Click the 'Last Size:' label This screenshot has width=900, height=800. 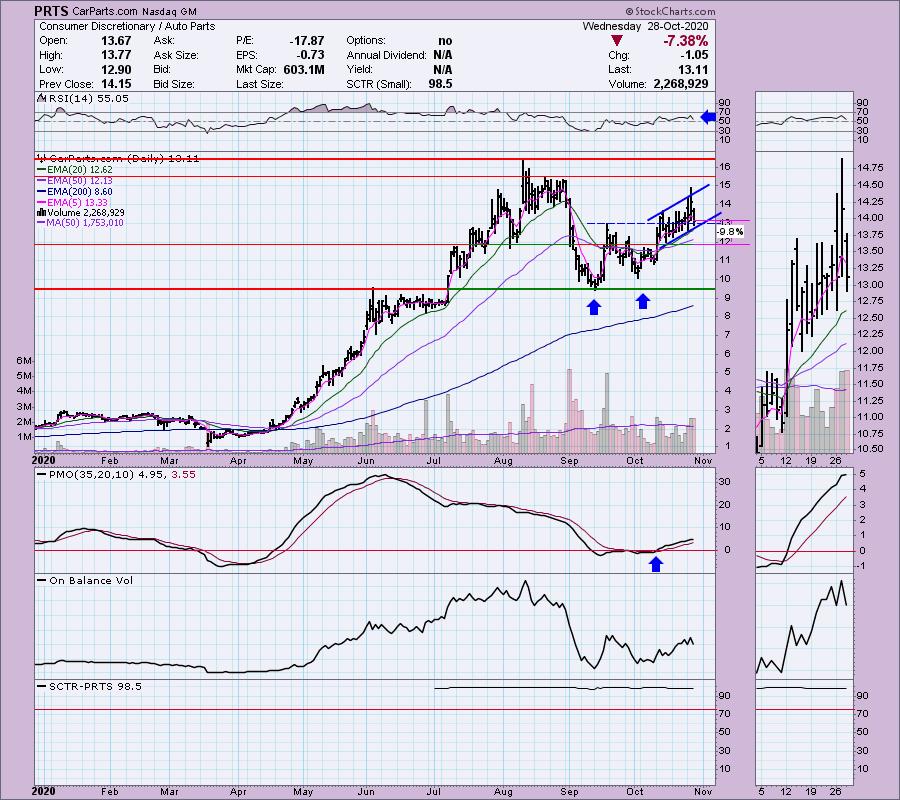pos(259,84)
